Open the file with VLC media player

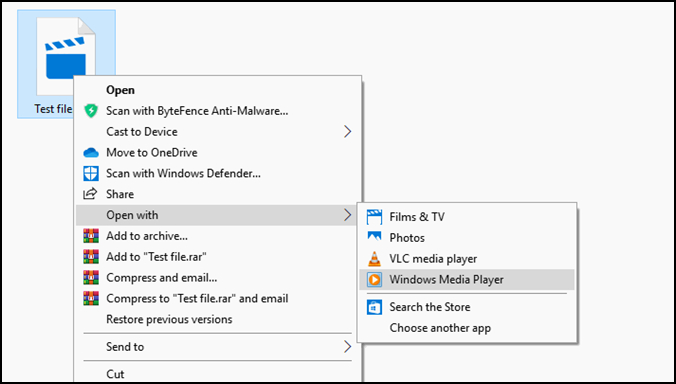[467, 259]
